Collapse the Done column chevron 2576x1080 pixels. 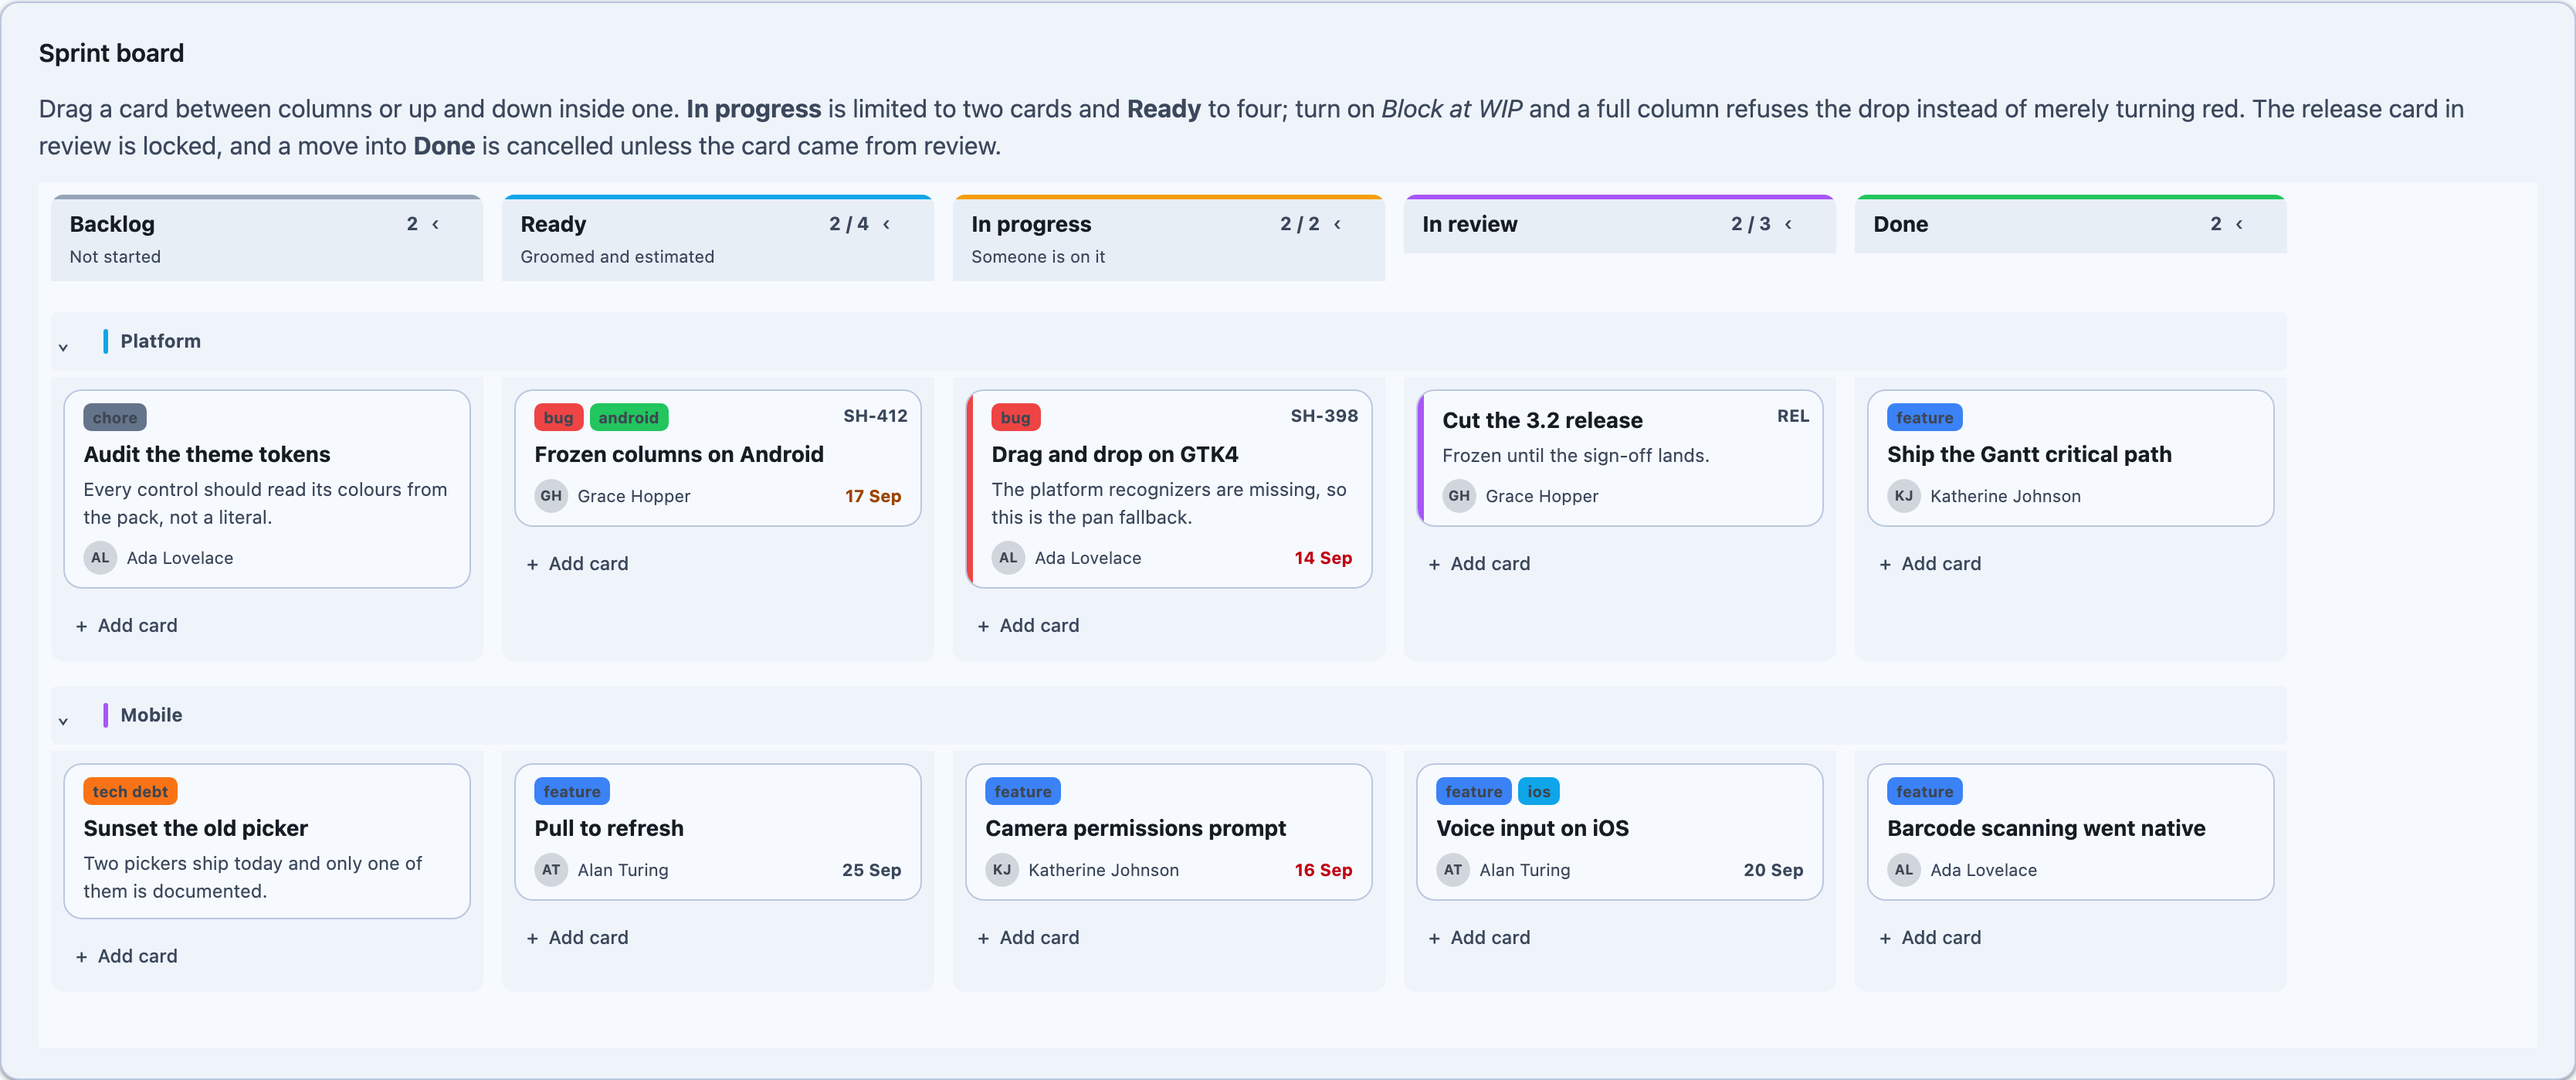(x=2239, y=224)
